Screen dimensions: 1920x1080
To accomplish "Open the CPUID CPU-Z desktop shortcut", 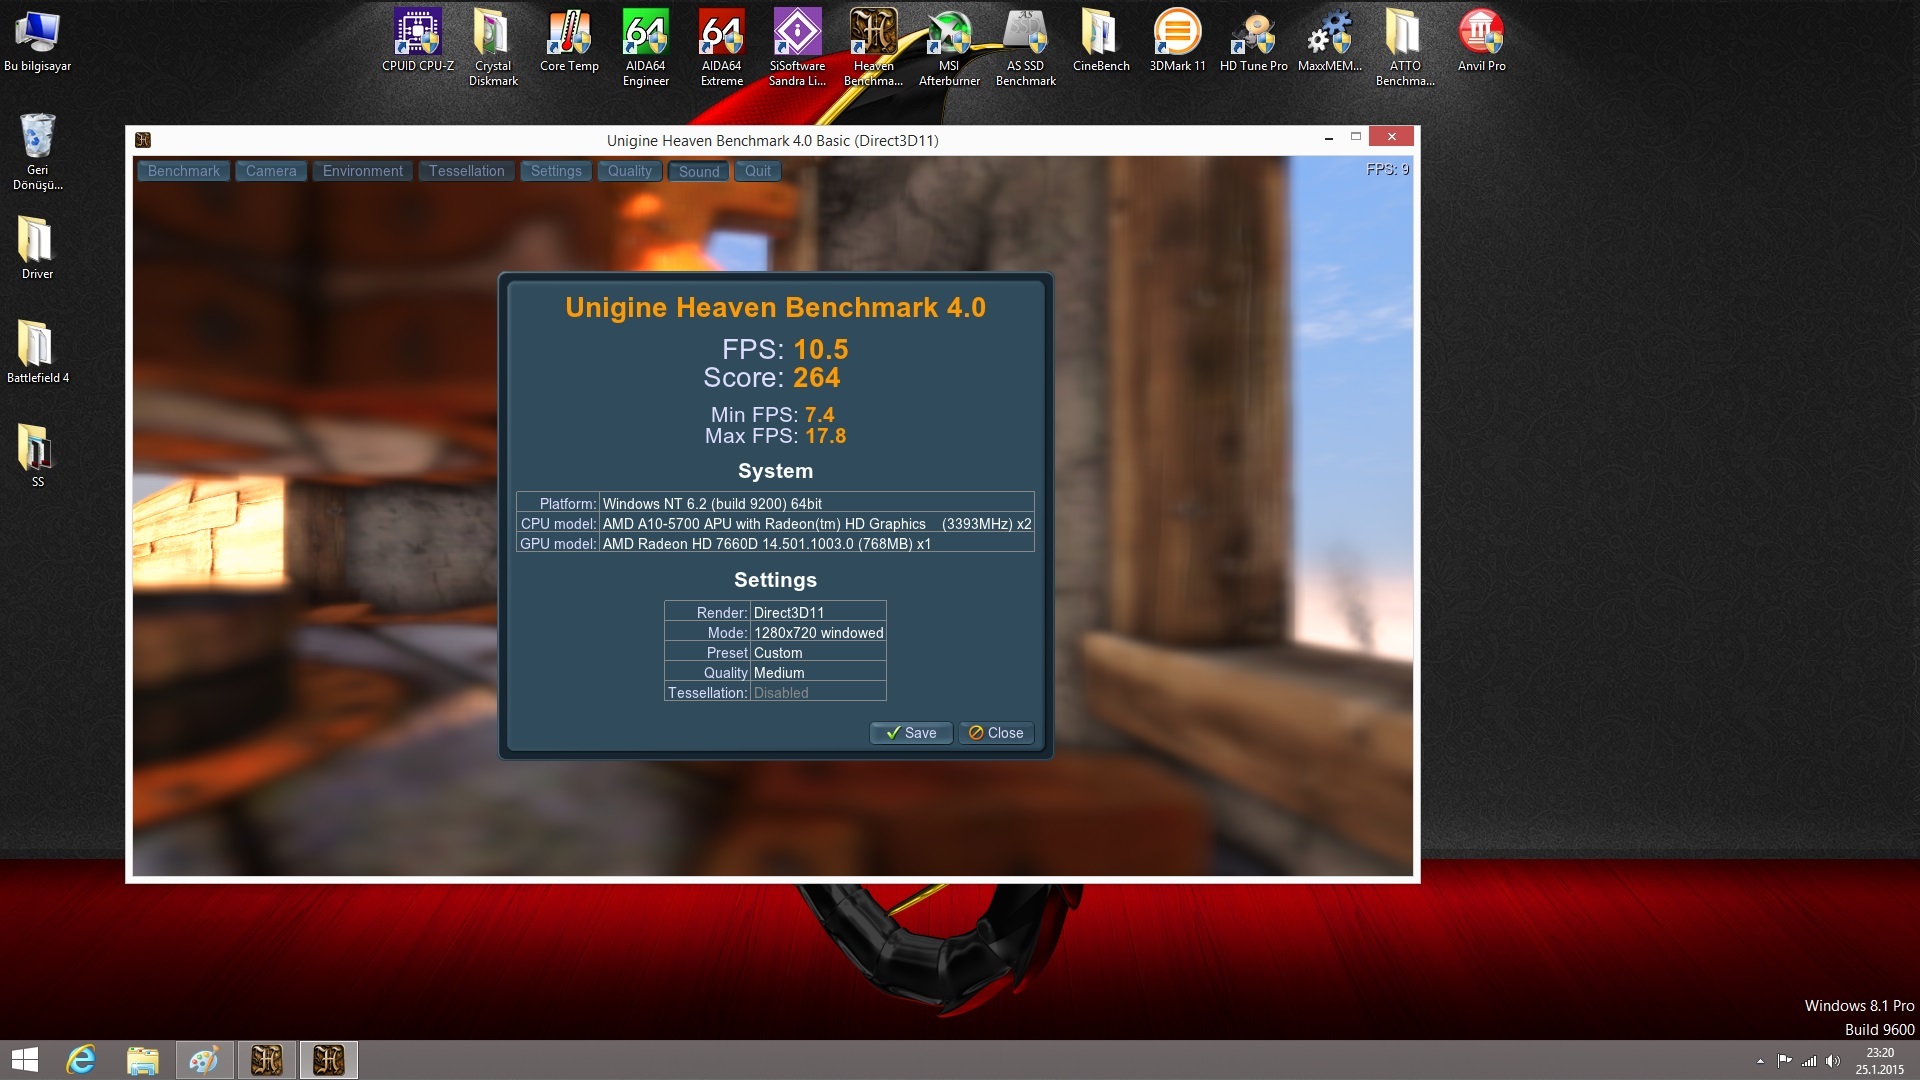I will [417, 41].
